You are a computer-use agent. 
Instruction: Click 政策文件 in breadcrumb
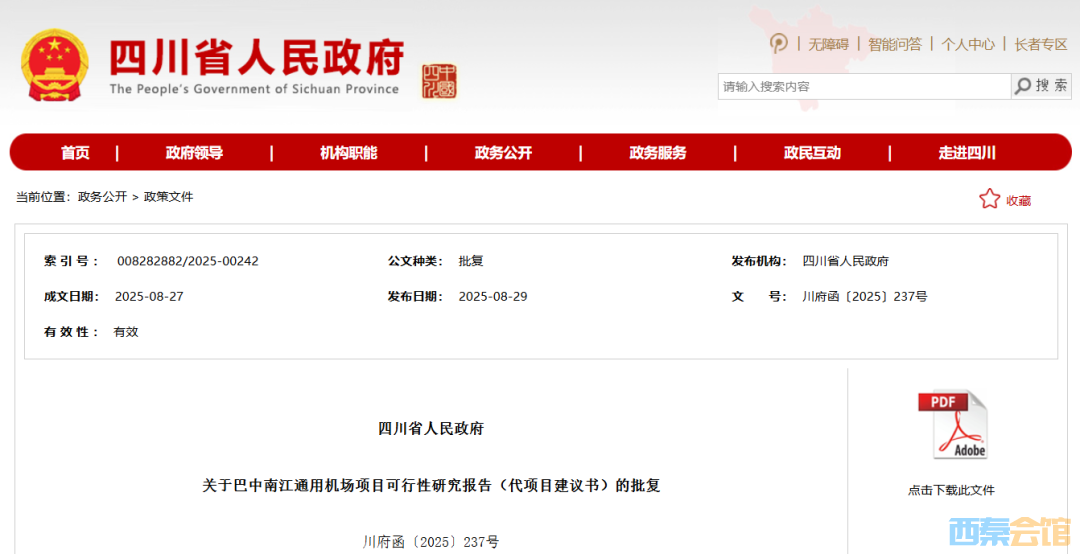pos(169,197)
